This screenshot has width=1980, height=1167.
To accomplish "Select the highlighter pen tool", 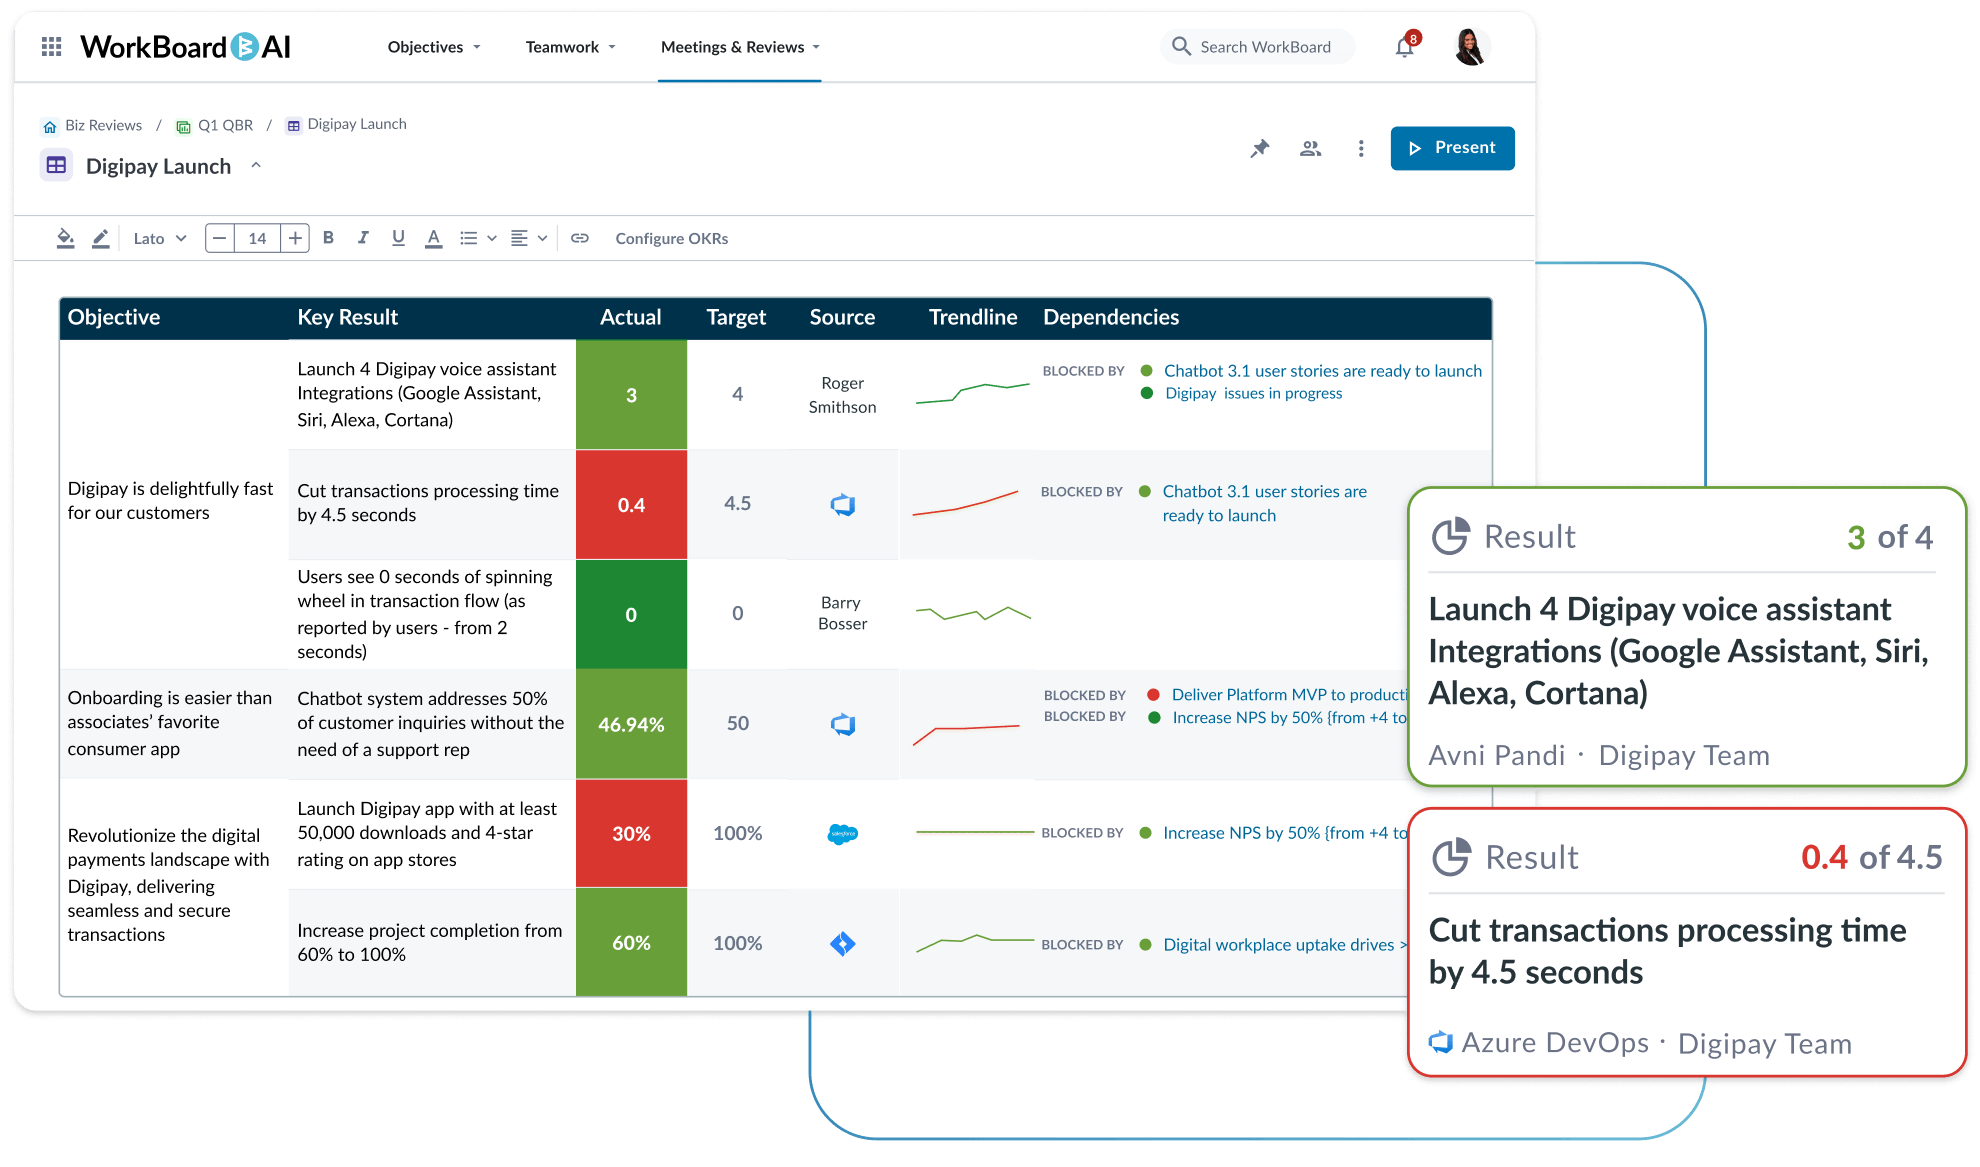I will [100, 238].
